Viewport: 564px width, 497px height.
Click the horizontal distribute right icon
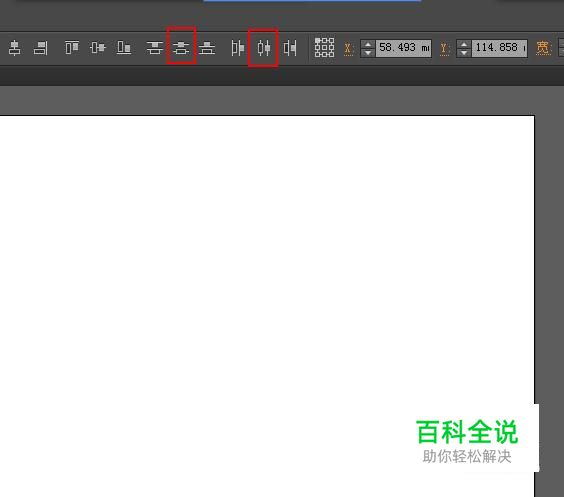point(290,48)
